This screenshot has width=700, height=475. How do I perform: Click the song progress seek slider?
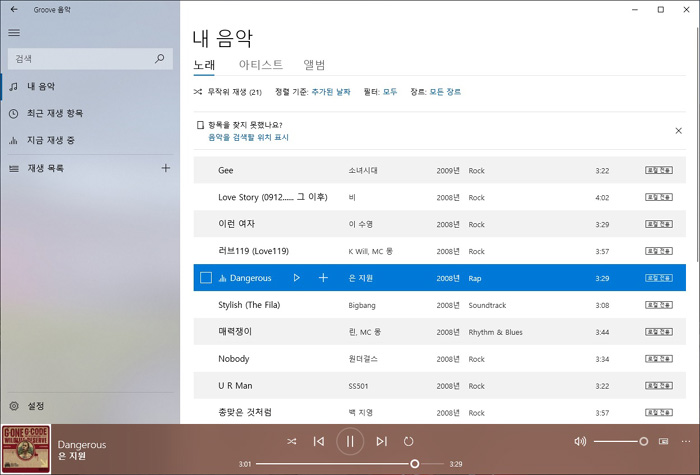350,464
